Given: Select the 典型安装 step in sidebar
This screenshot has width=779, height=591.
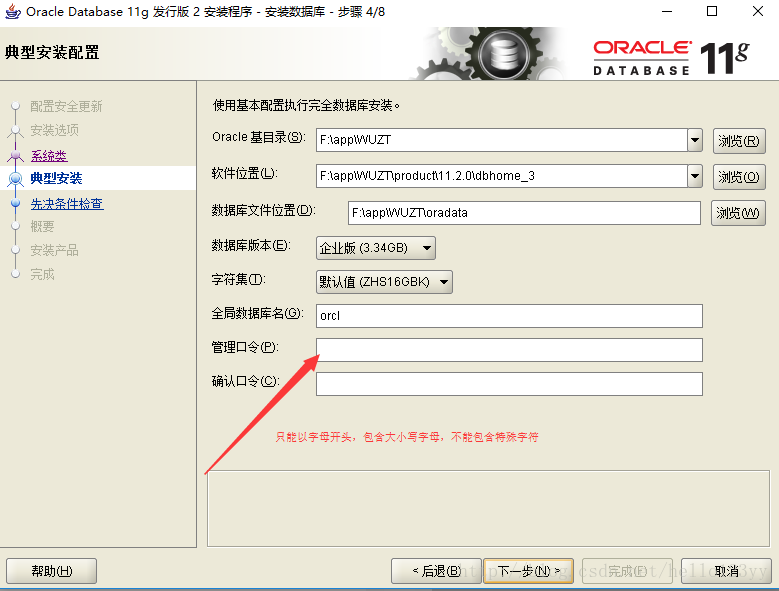Looking at the screenshot, I should tap(56, 178).
